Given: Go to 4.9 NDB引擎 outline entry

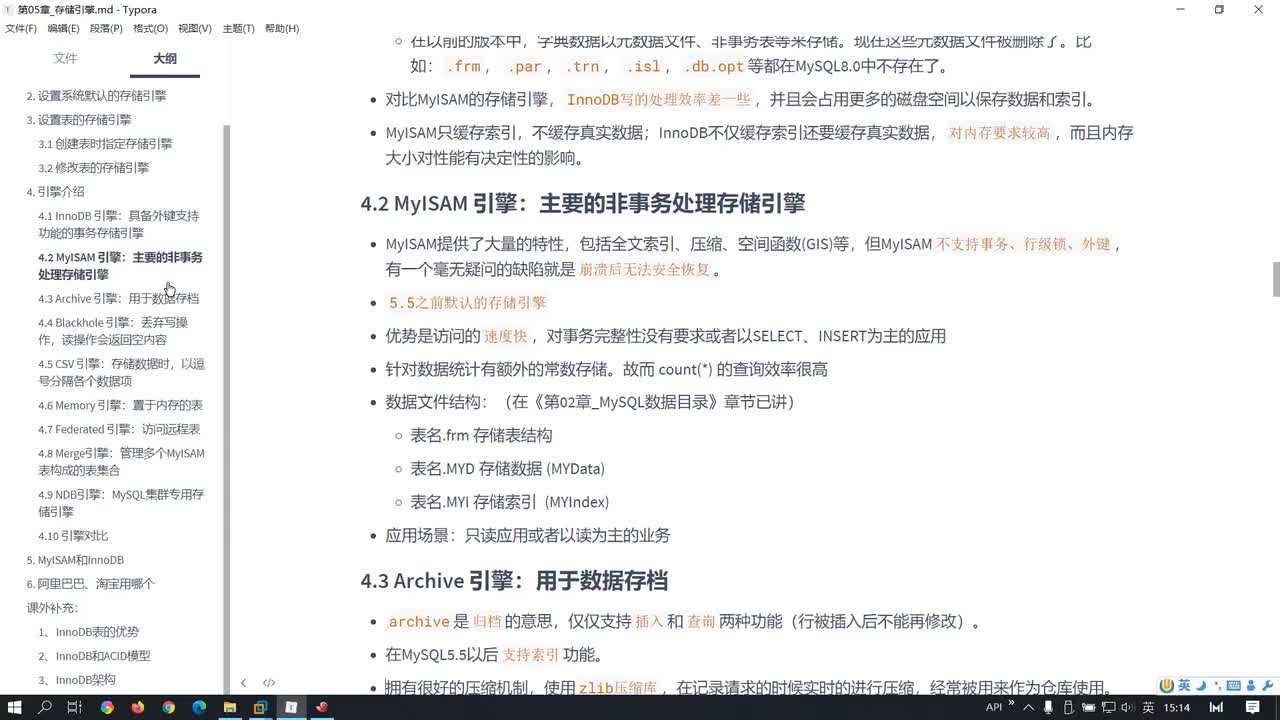Looking at the screenshot, I should pyautogui.click(x=121, y=503).
